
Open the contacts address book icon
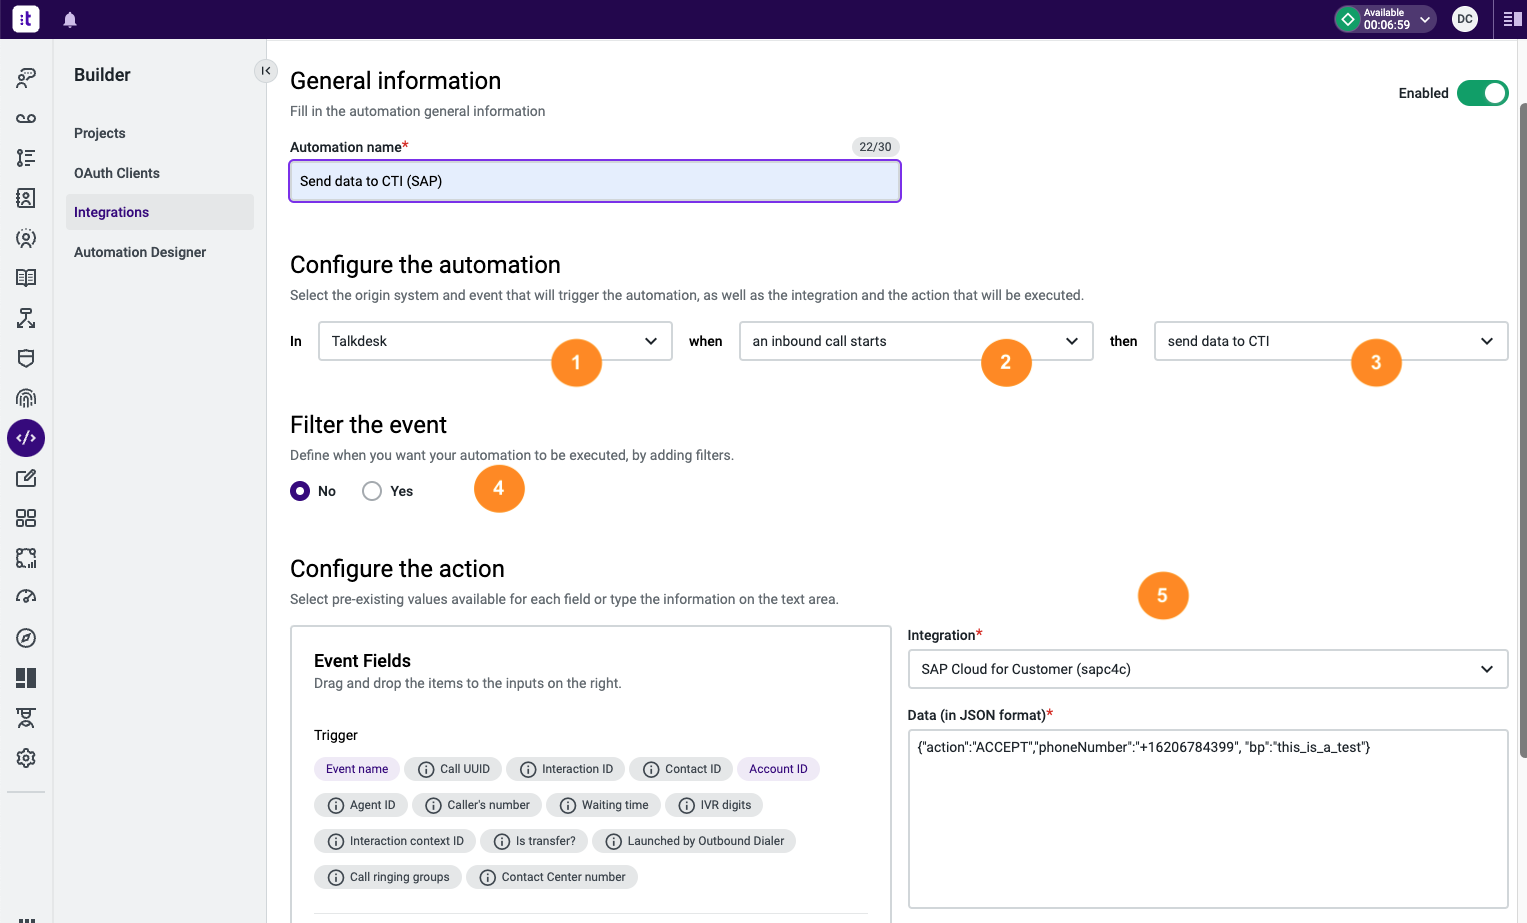tap(26, 198)
